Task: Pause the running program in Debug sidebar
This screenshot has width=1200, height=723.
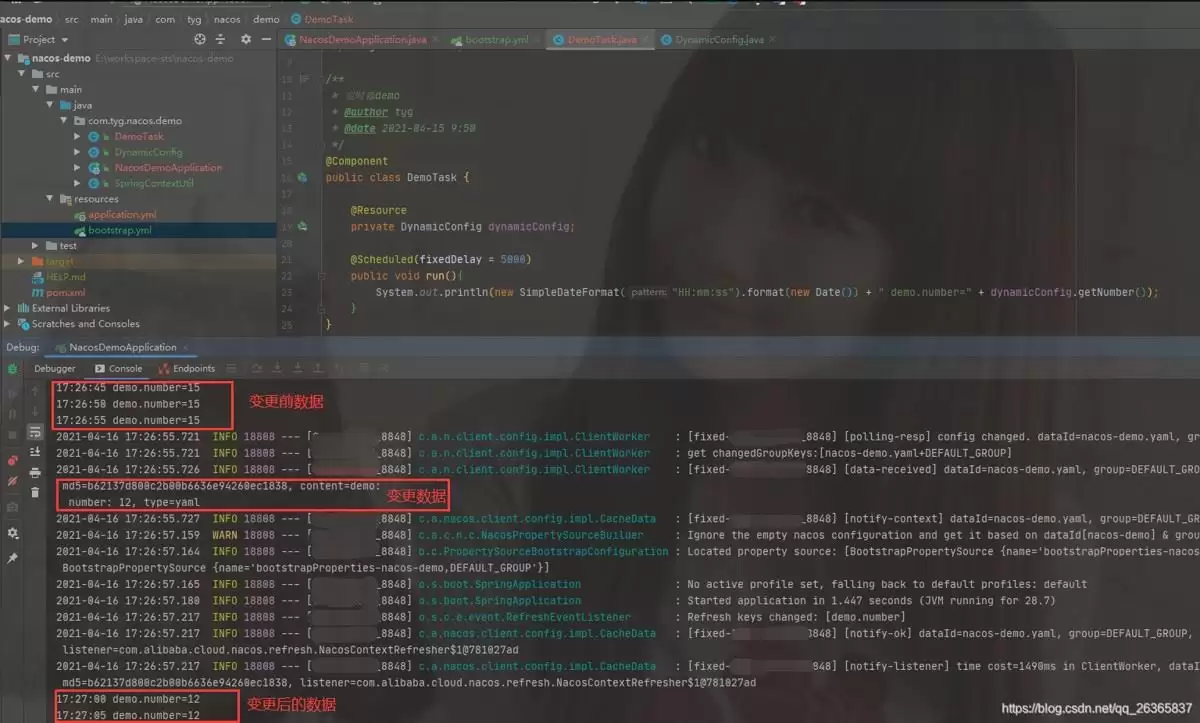Action: coord(13,413)
